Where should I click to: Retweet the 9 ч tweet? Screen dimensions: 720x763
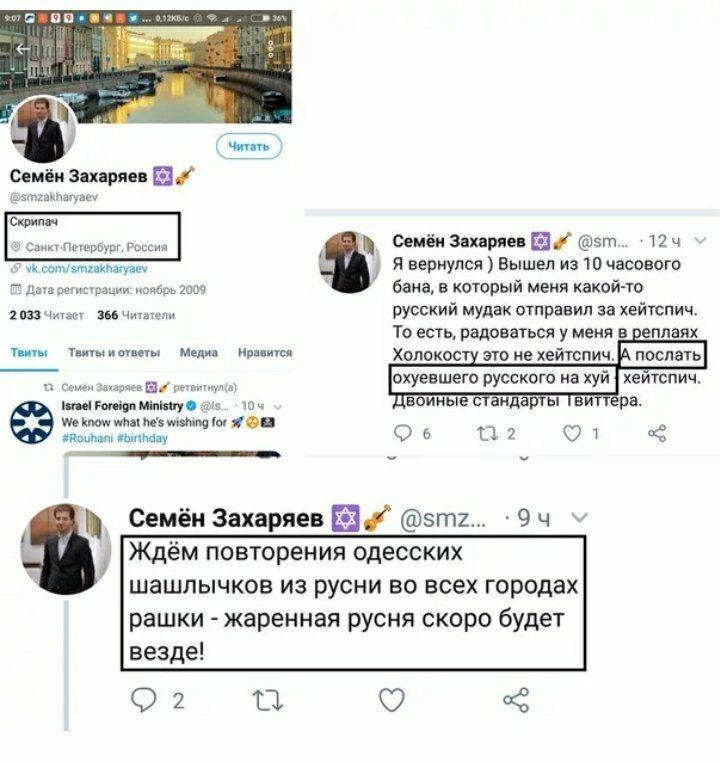(268, 700)
